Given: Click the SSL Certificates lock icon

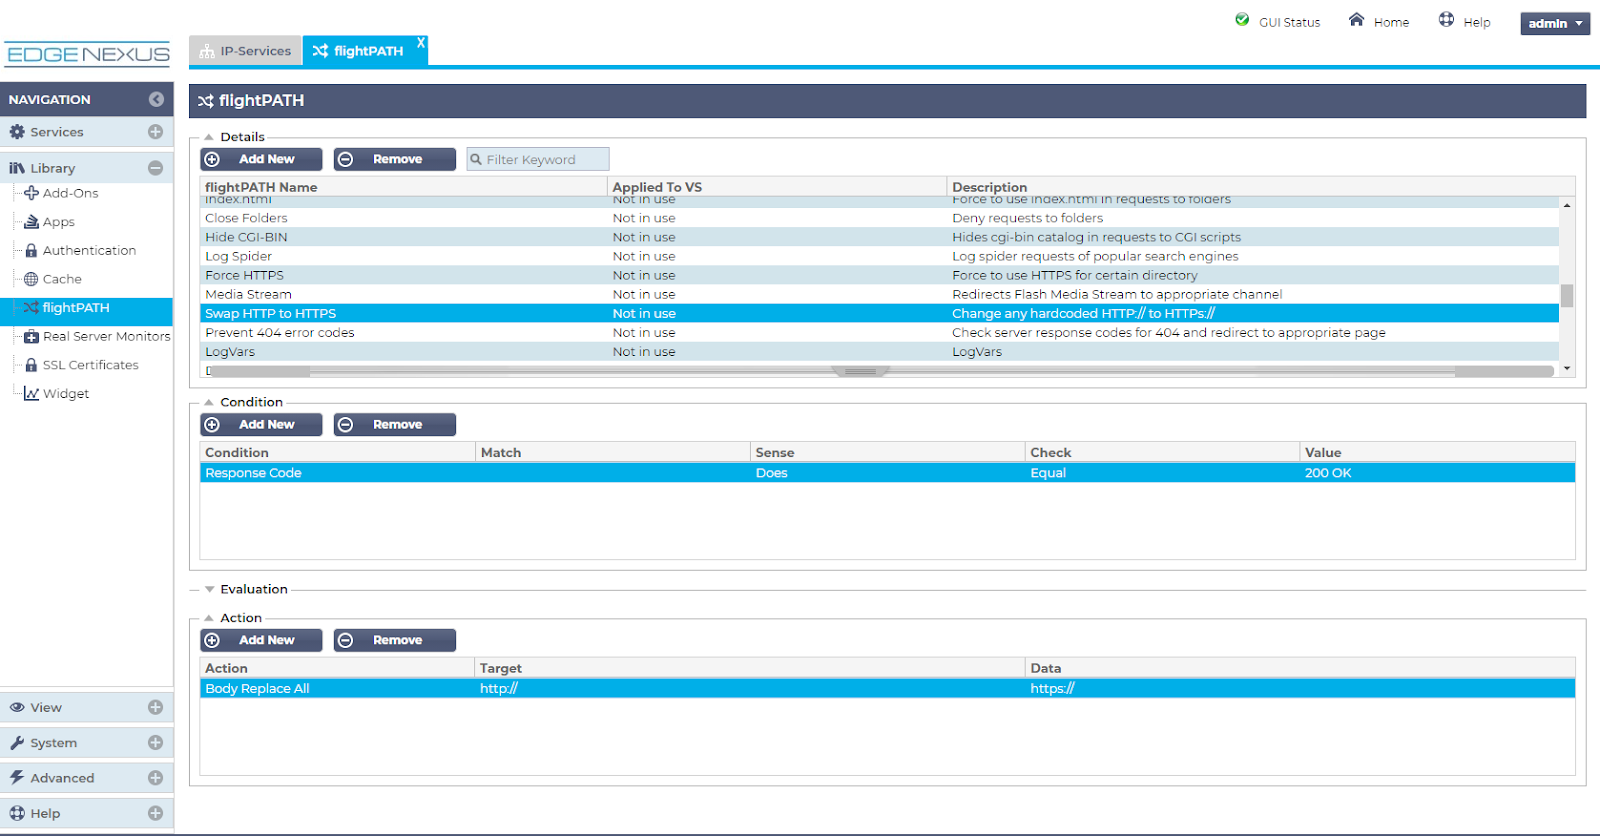Looking at the screenshot, I should pyautogui.click(x=31, y=365).
